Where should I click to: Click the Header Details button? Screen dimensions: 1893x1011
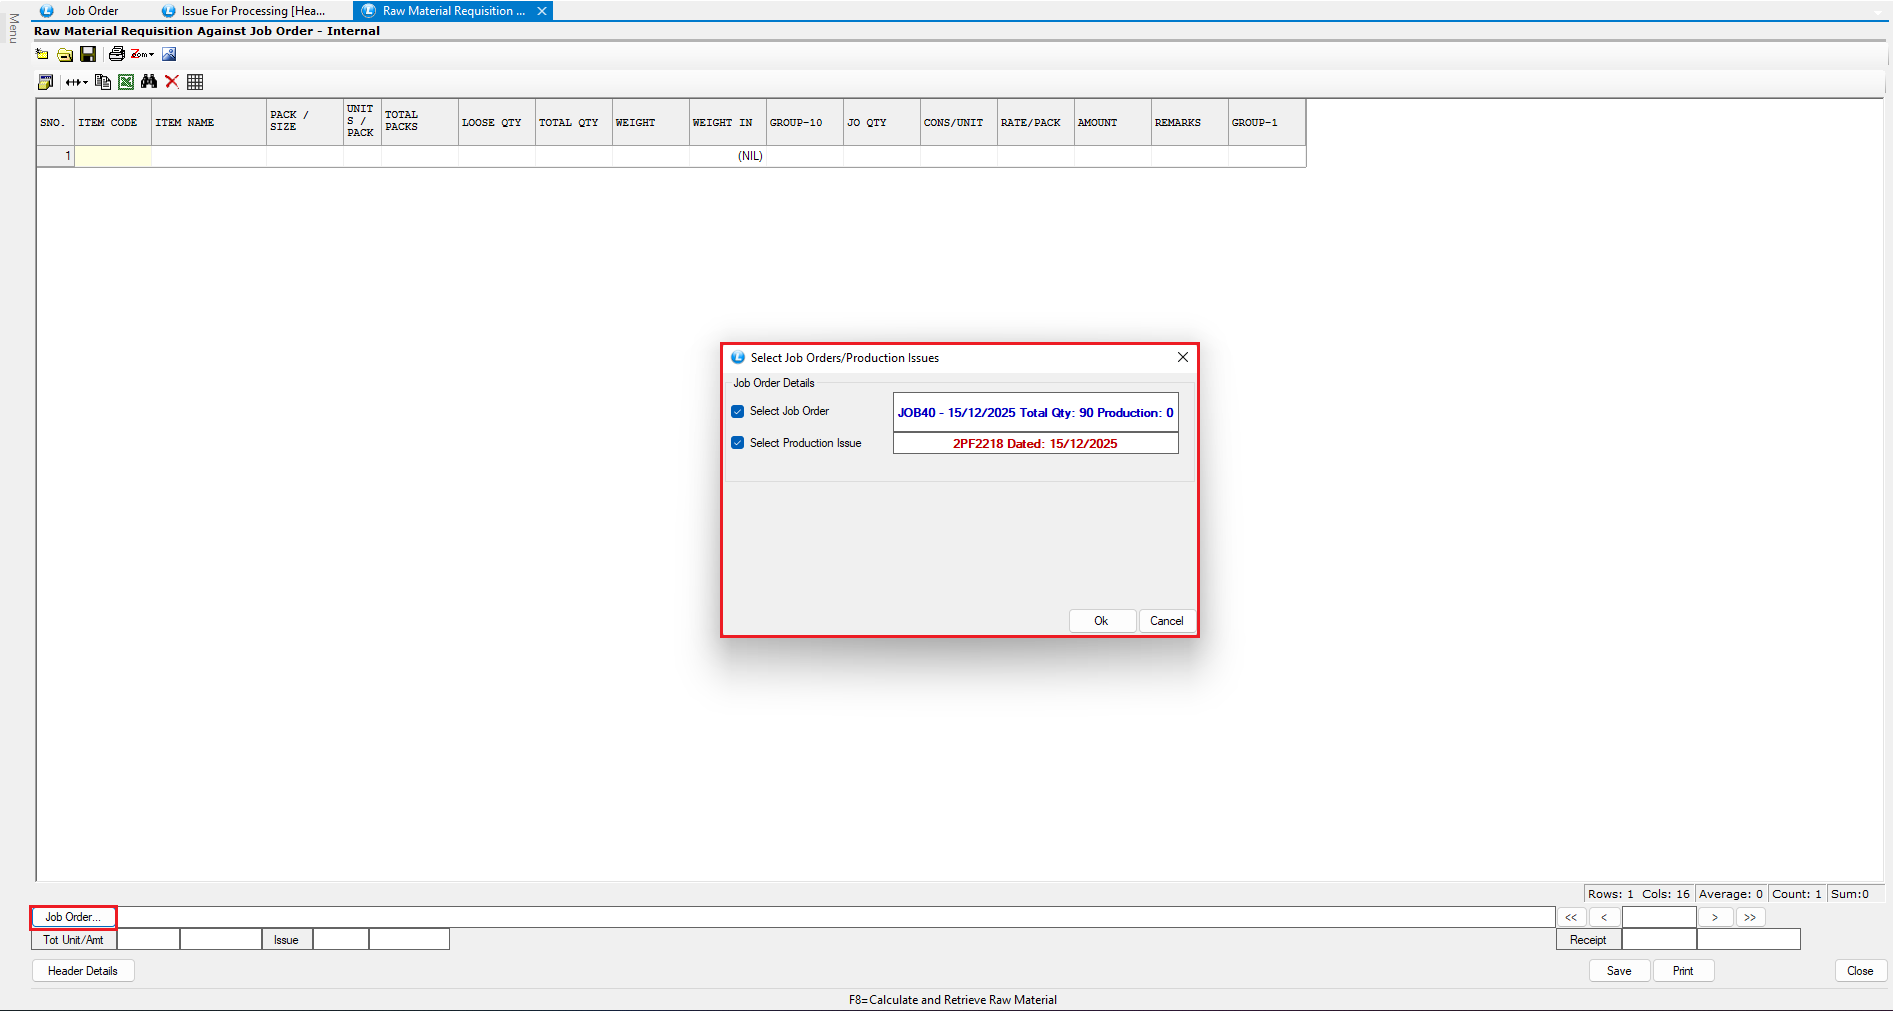83,971
